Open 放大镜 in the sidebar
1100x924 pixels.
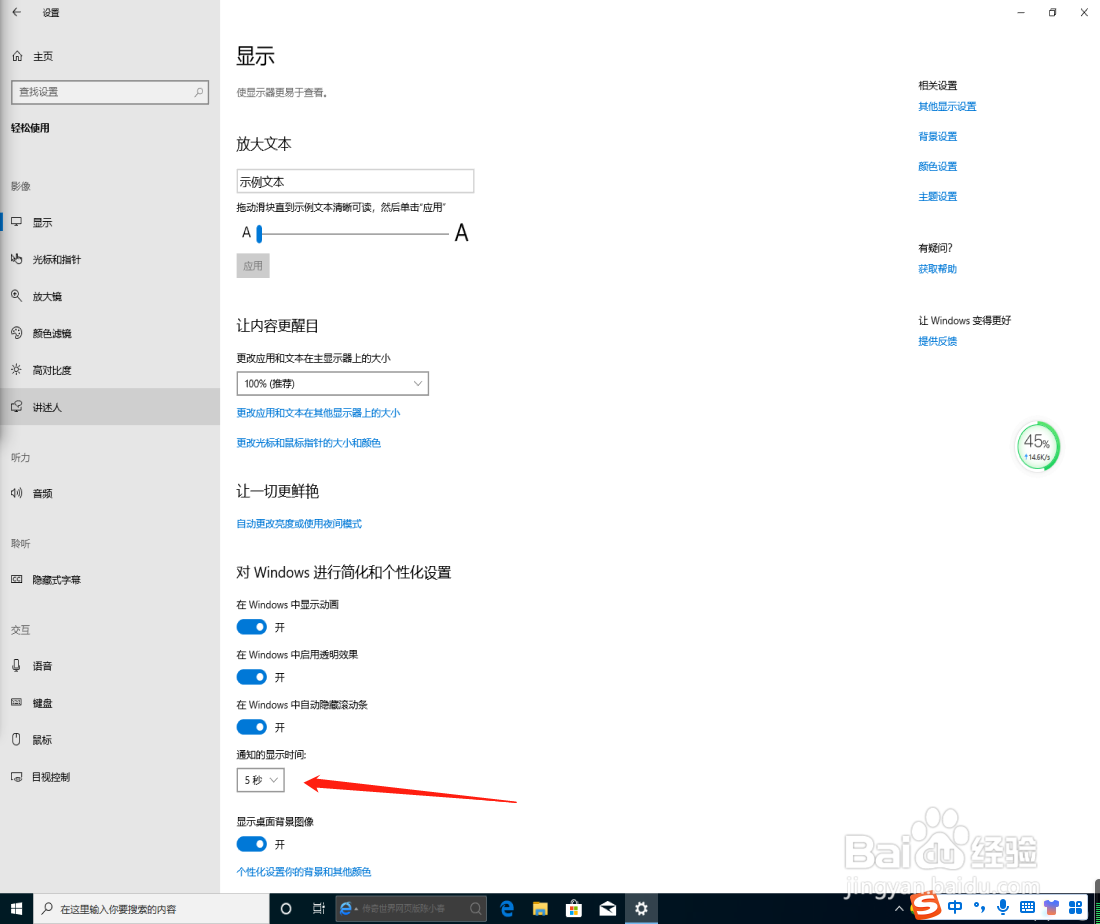[x=110, y=296]
